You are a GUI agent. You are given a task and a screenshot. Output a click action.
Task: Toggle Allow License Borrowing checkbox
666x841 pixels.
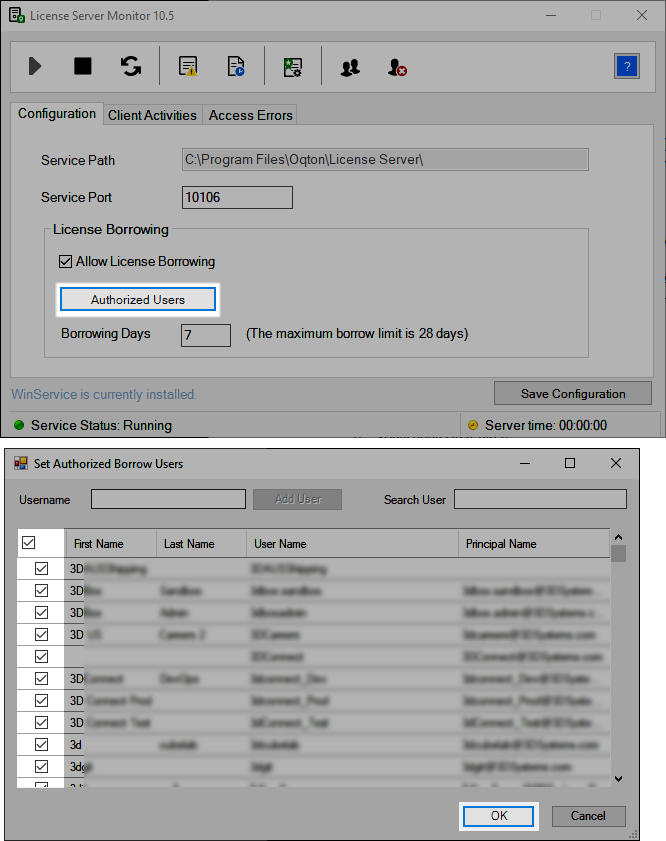66,262
